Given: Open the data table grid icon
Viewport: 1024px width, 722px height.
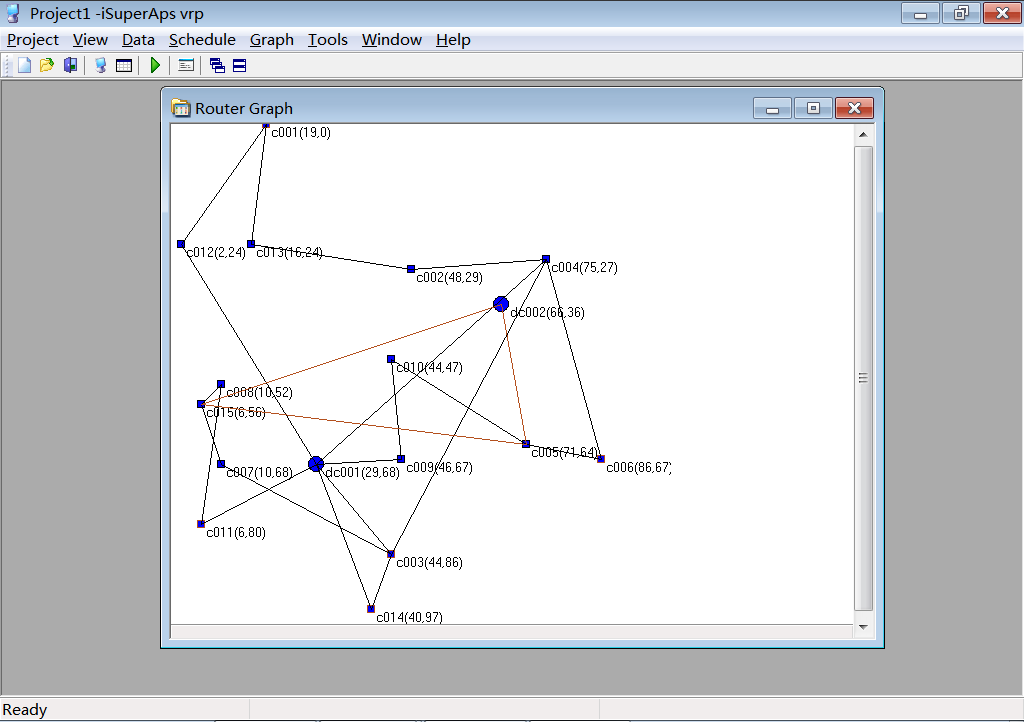Looking at the screenshot, I should pos(124,66).
